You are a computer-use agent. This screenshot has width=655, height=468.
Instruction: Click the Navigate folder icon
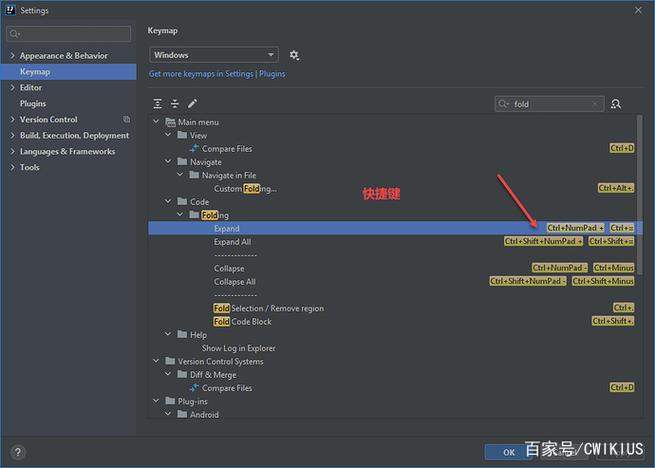click(x=182, y=161)
